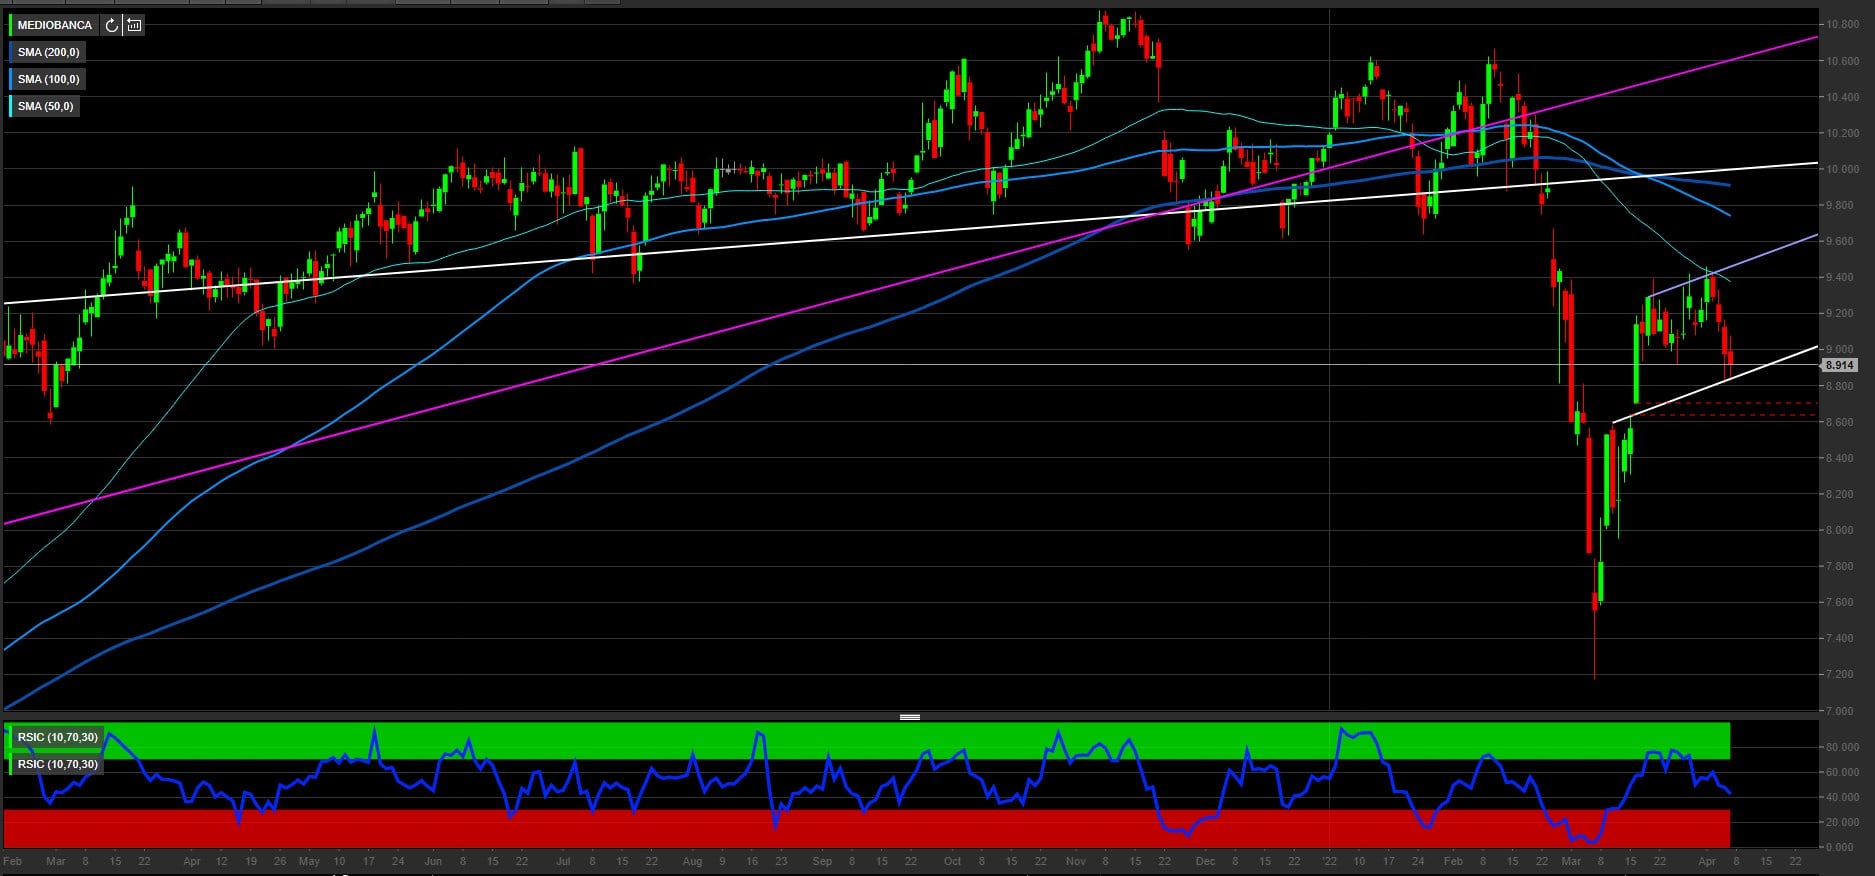The height and width of the screenshot is (876, 1875).
Task: Select the MEDIOBANCA instrument label
Action: point(54,25)
